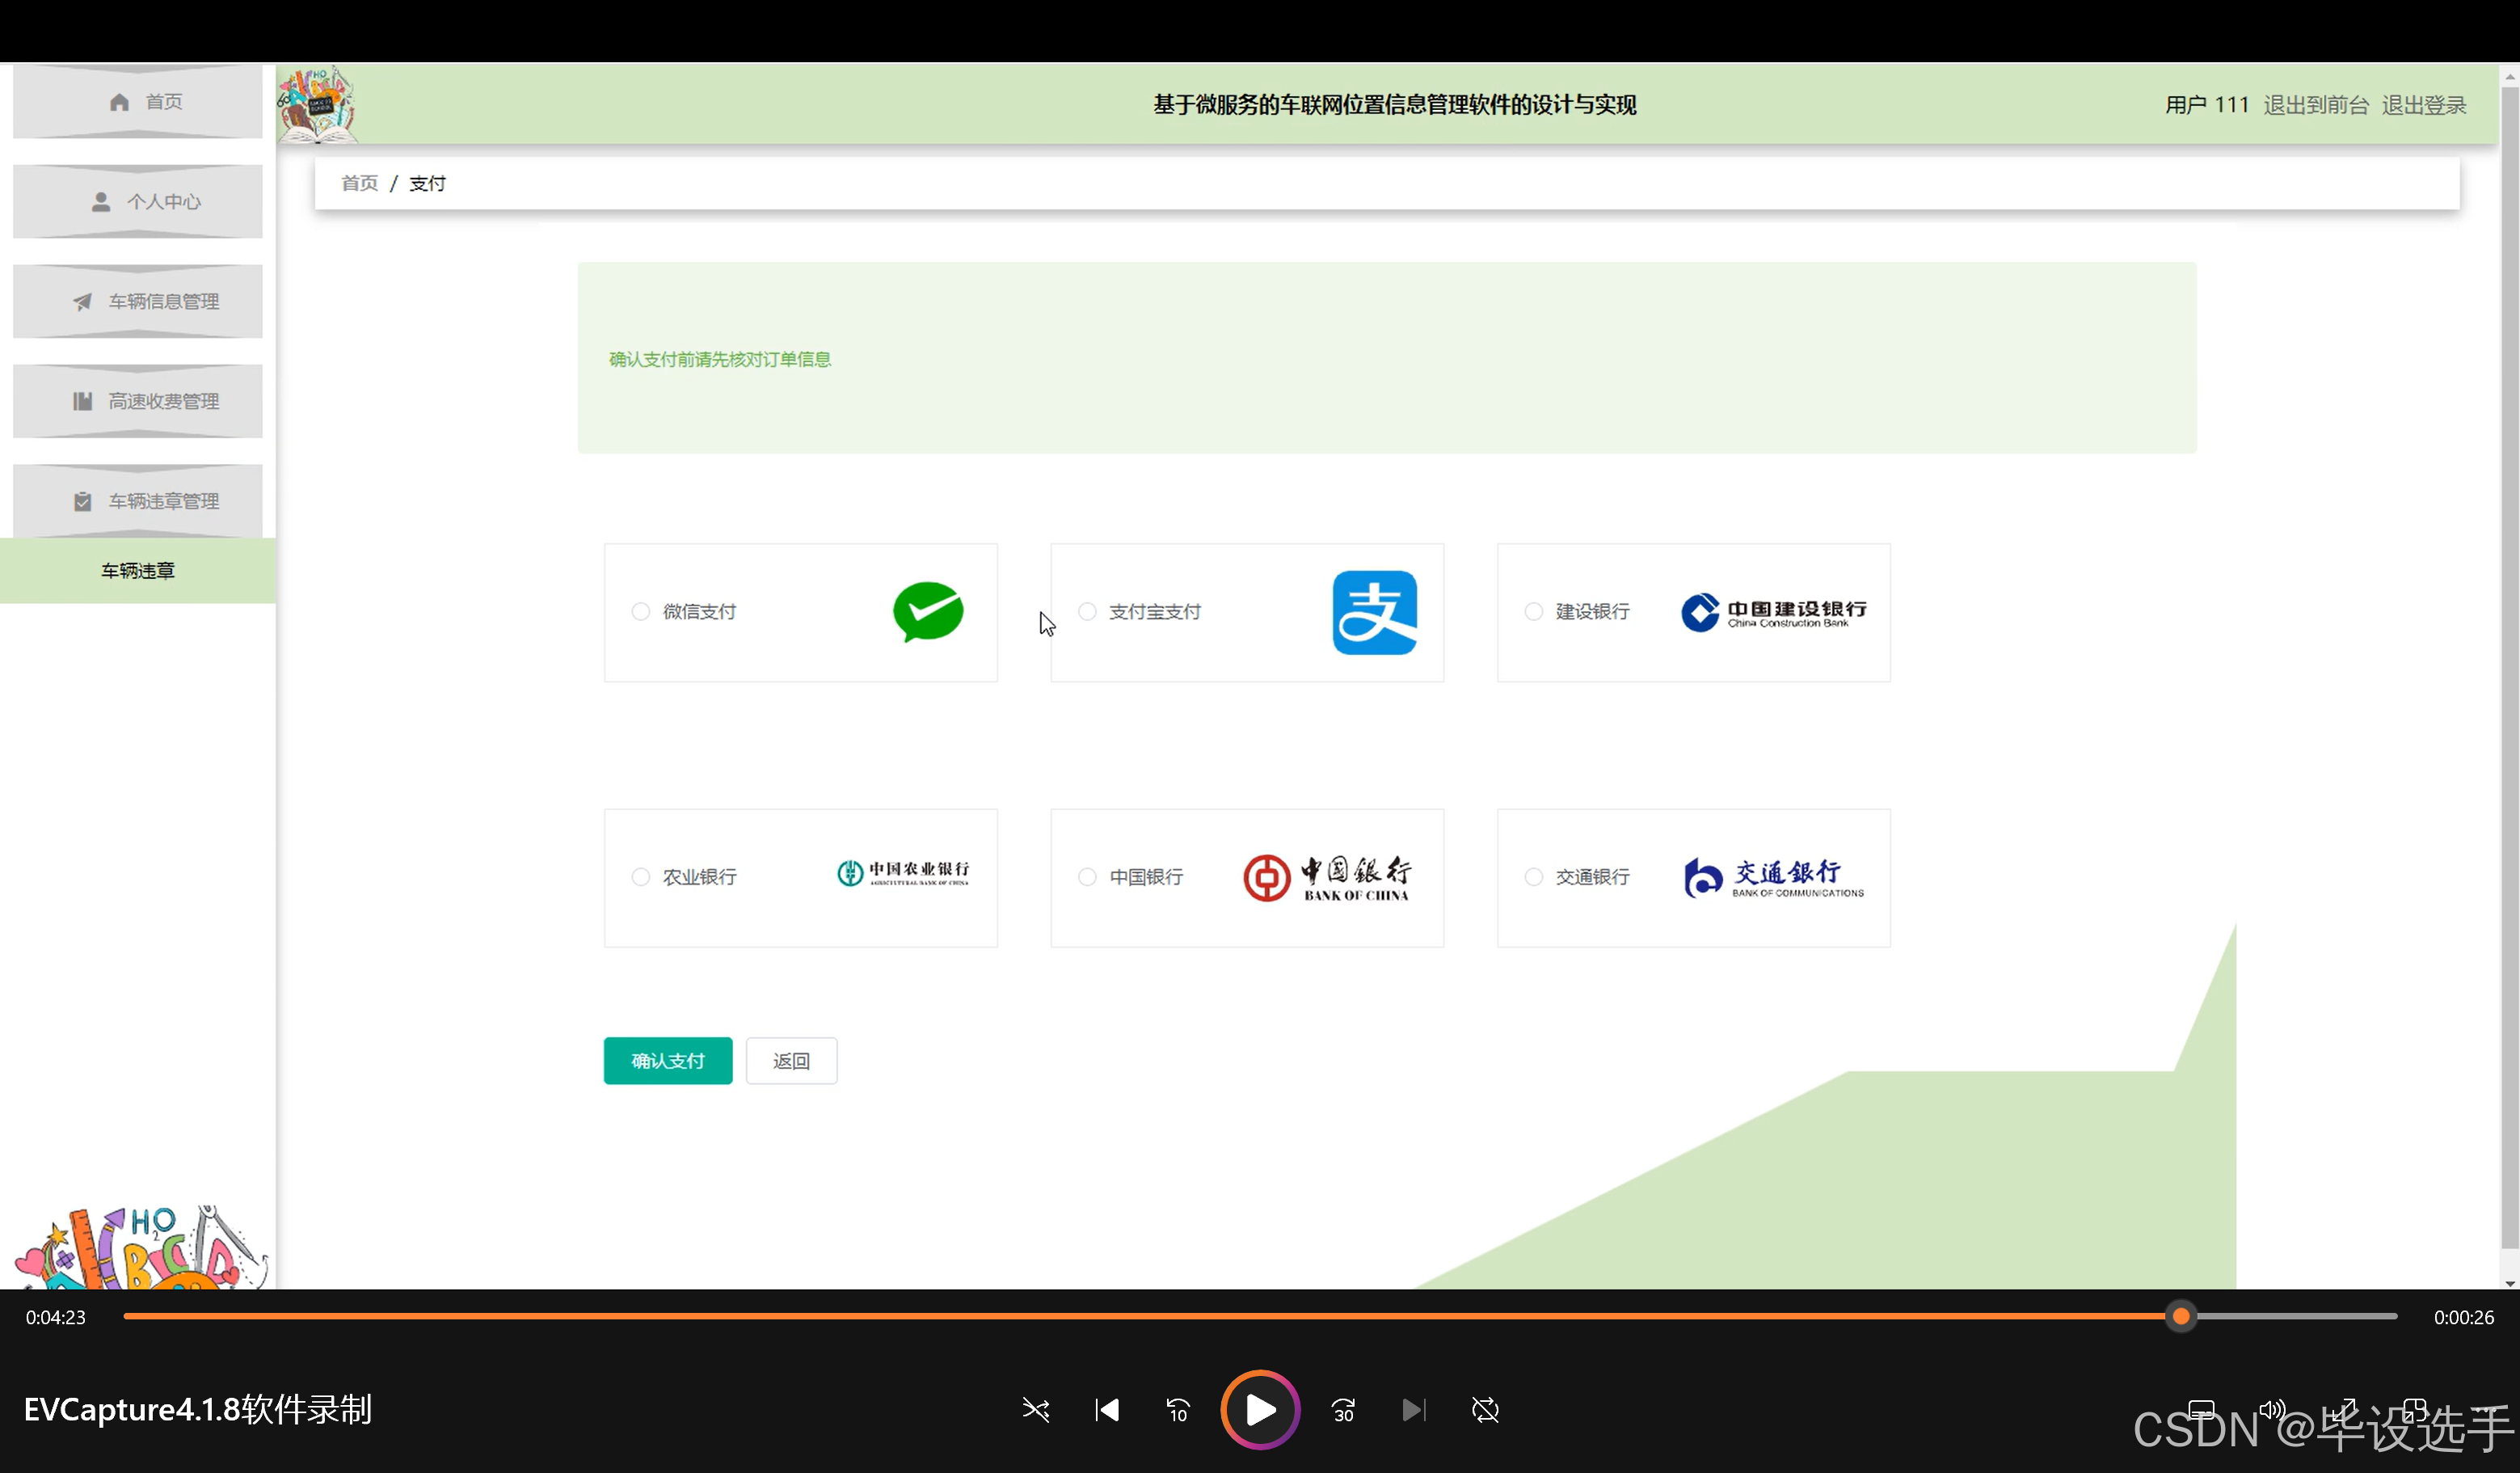Click the volume speaker icon

pos(2272,1410)
